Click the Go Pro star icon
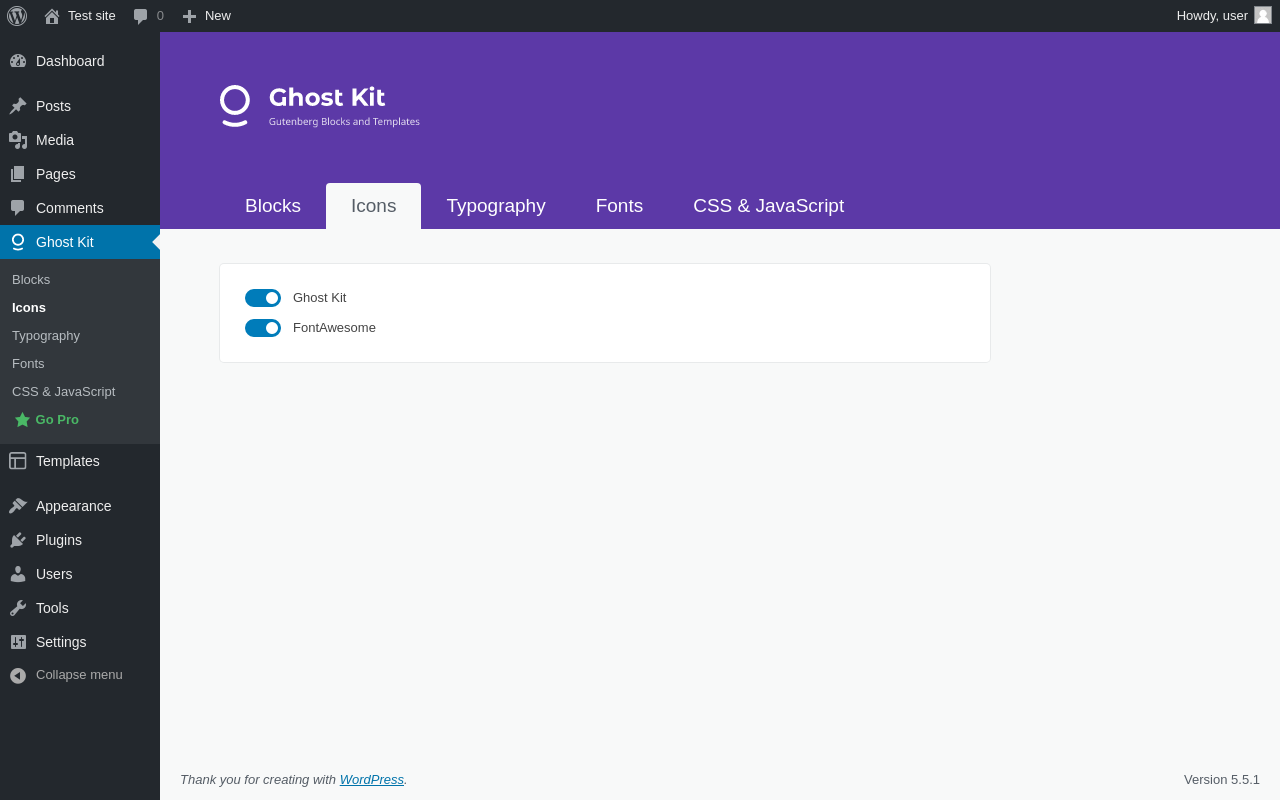Viewport: 1280px width, 800px height. pyautogui.click(x=22, y=420)
